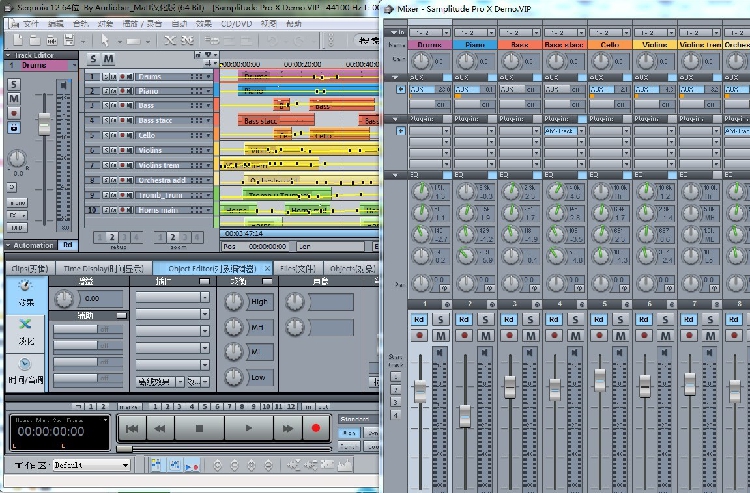Select the effects knob icon in Object Editor sidebar

[x=25, y=286]
